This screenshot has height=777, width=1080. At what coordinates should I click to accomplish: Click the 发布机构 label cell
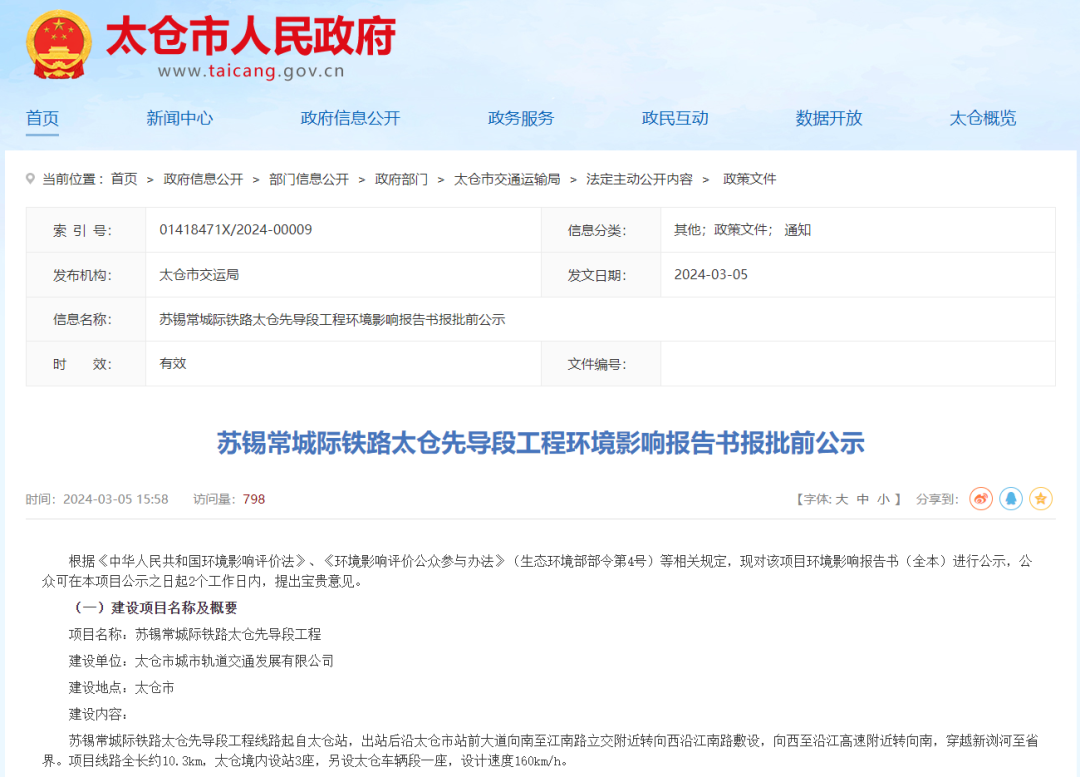[85, 275]
